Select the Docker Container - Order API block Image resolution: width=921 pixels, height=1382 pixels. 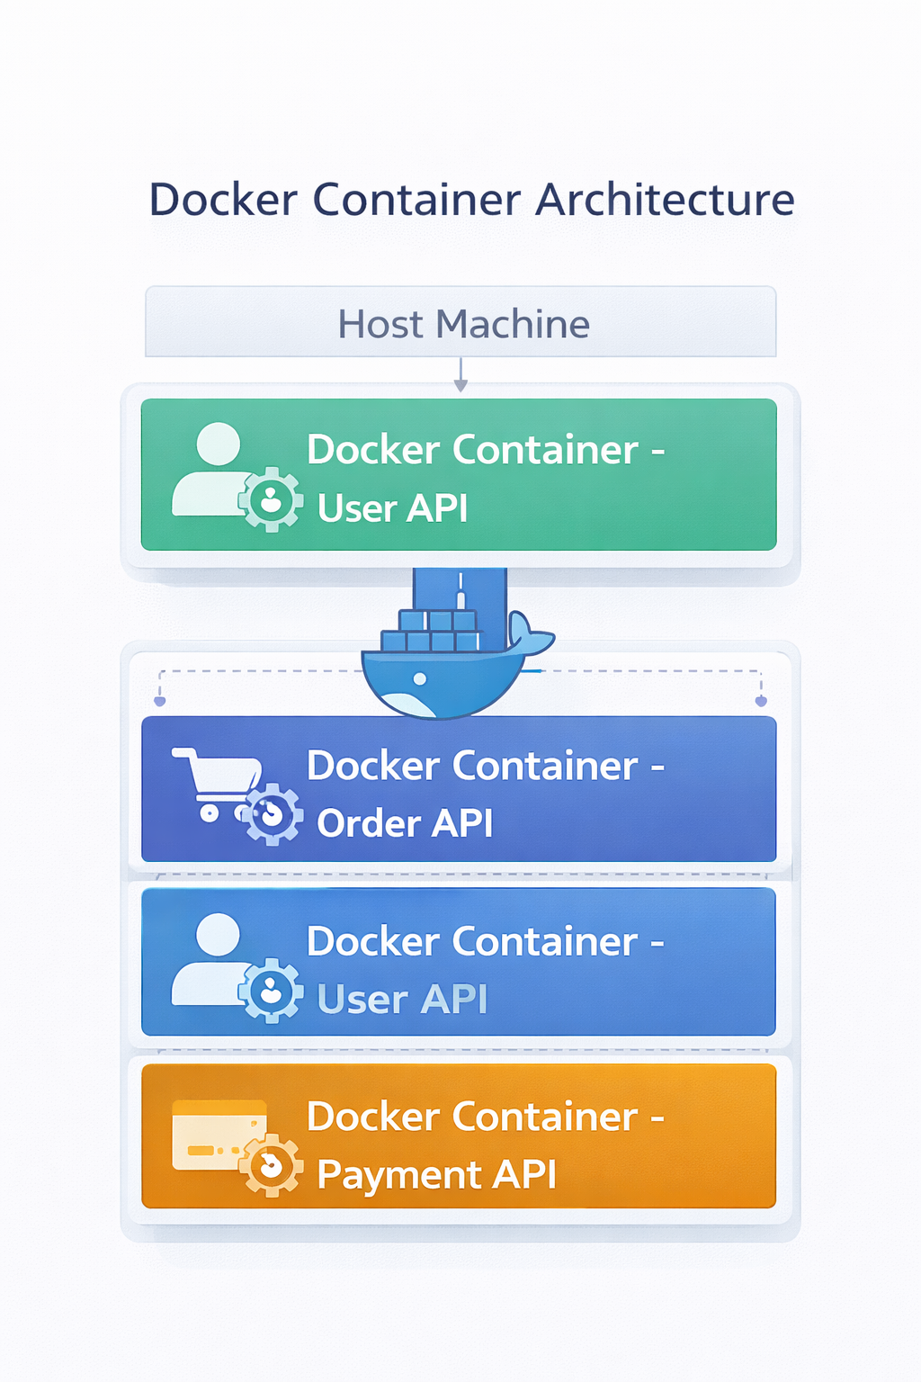coord(459,789)
